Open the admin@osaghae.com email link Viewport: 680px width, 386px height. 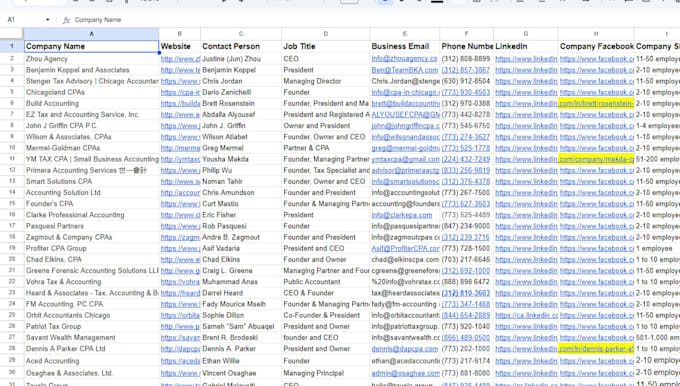pyautogui.click(x=405, y=373)
